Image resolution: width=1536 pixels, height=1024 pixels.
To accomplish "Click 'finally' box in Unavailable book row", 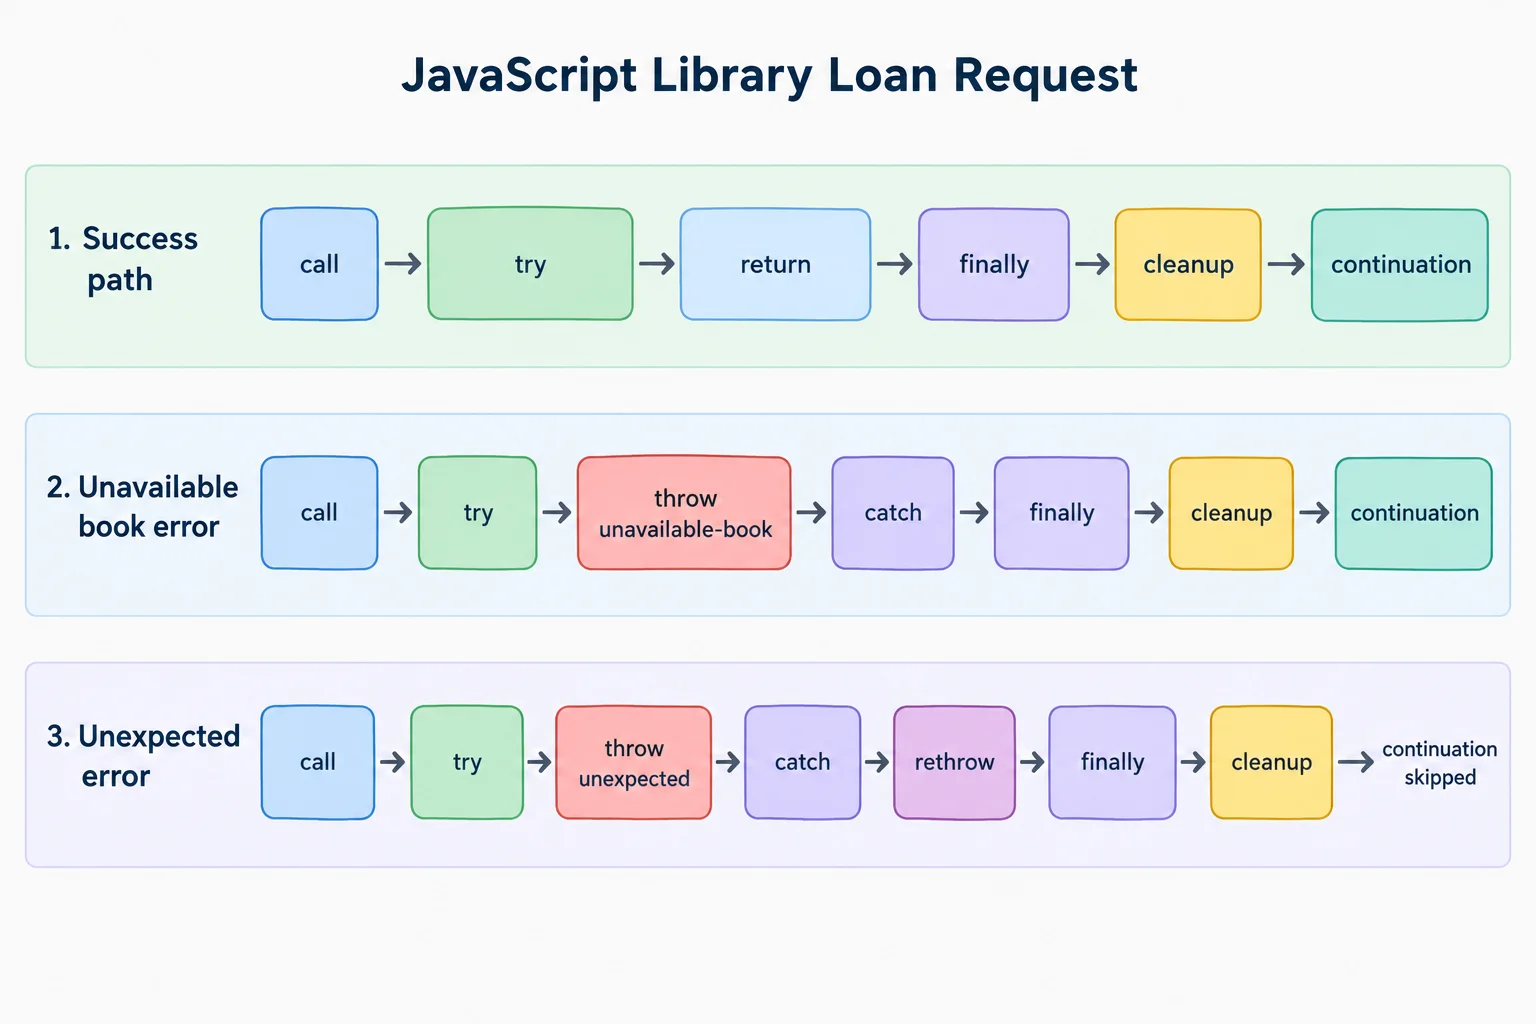I will tap(1062, 513).
